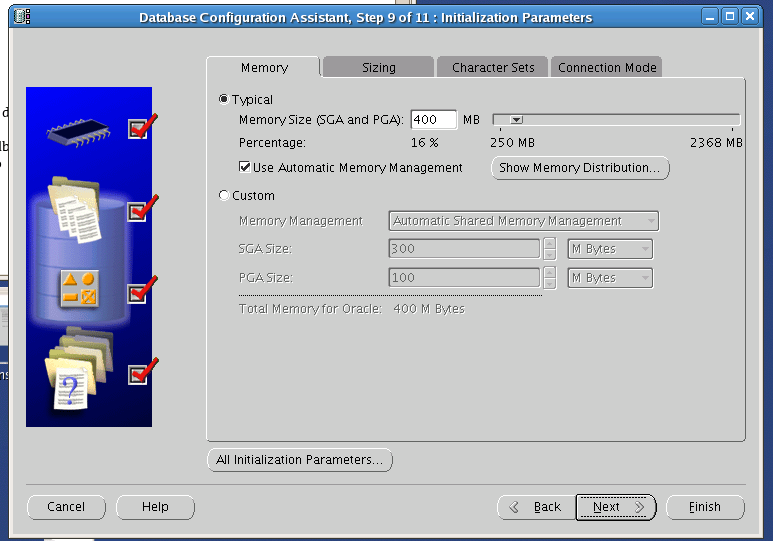Screen dimensions: 773x541
Task: Go Back to the previous step
Action: point(537,507)
